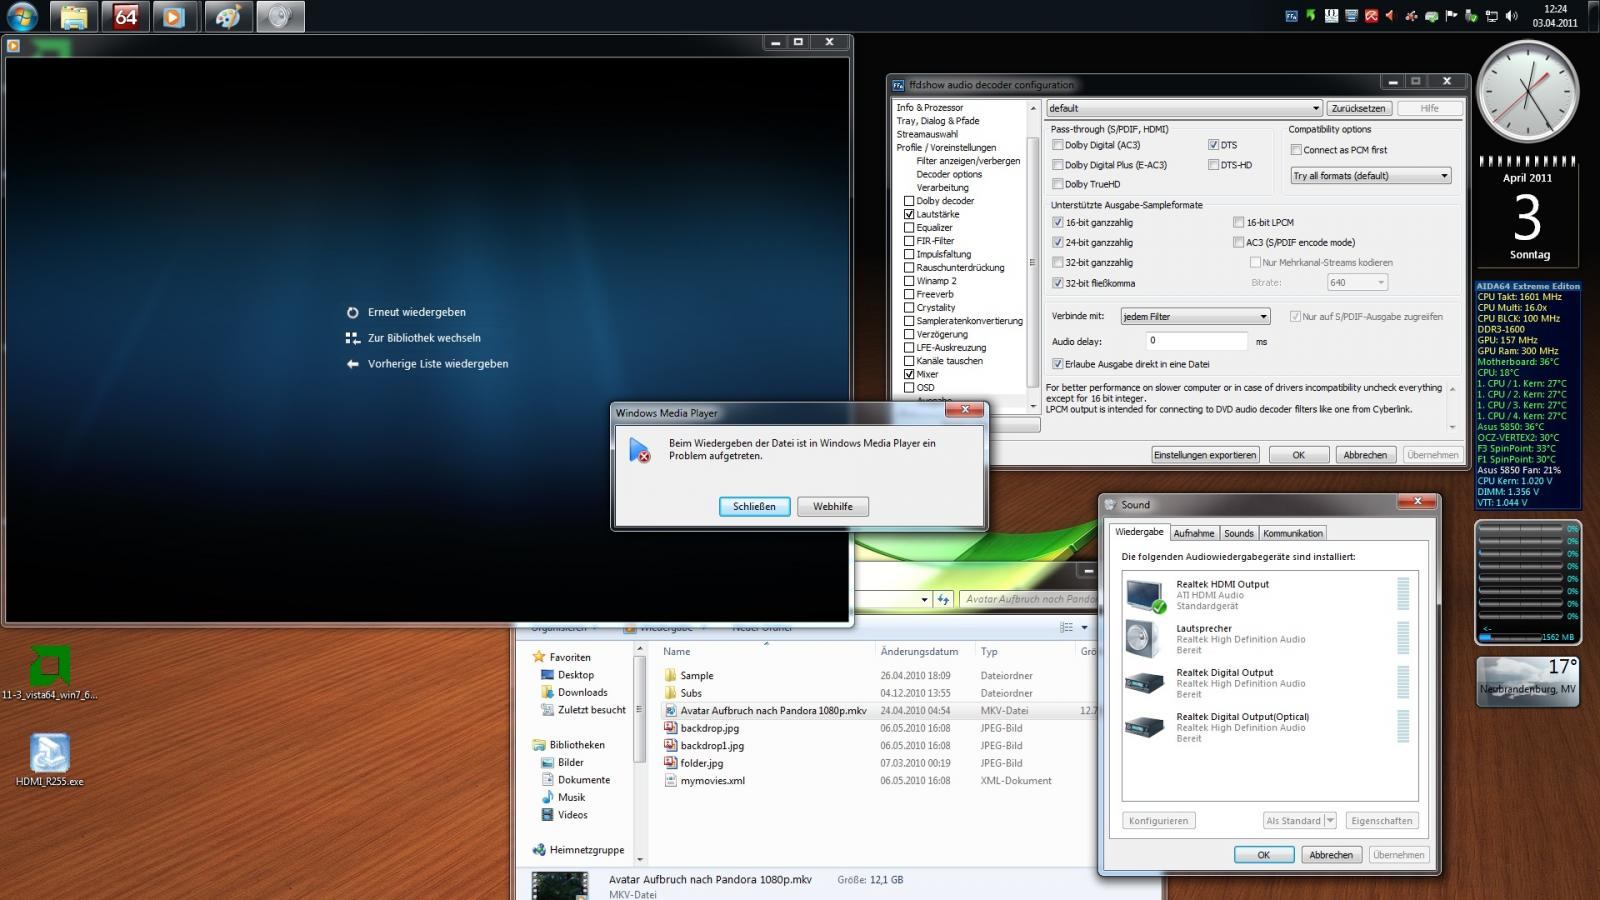Enable AC3 (S/PDIF encode mode)
This screenshot has height=900, width=1600.
pos(1238,243)
